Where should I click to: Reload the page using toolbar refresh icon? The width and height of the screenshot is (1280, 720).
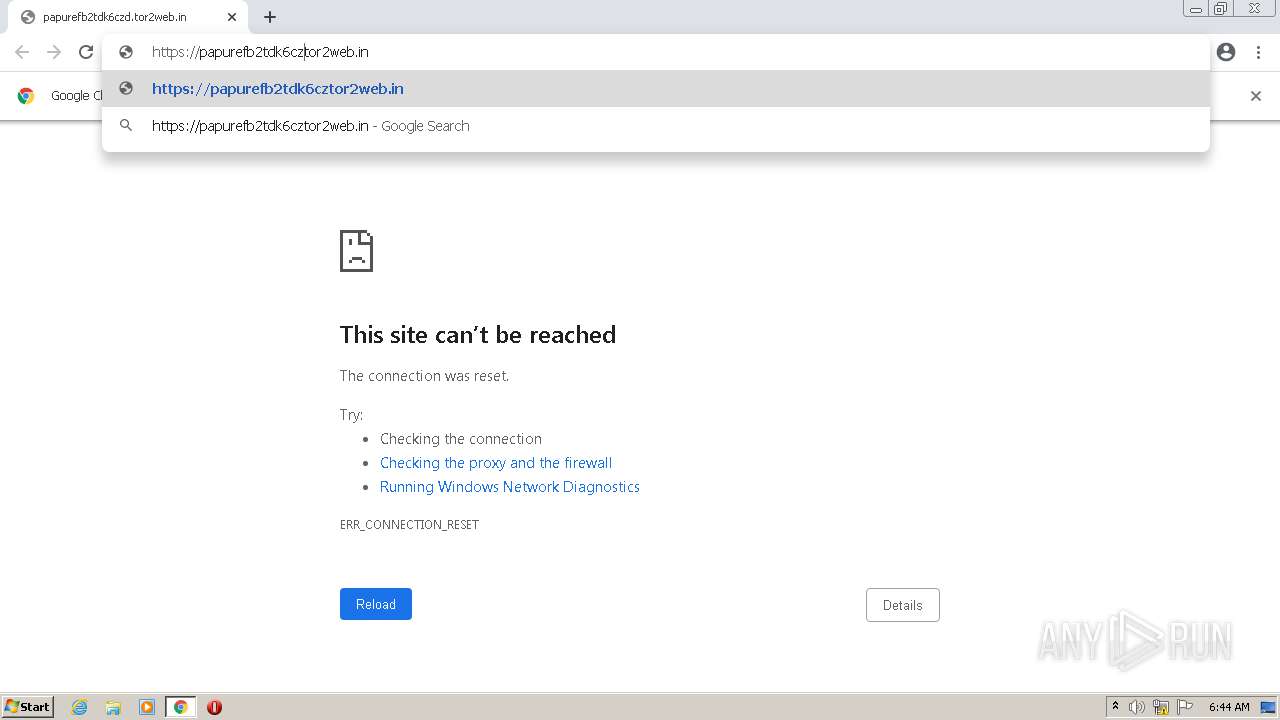(x=86, y=52)
